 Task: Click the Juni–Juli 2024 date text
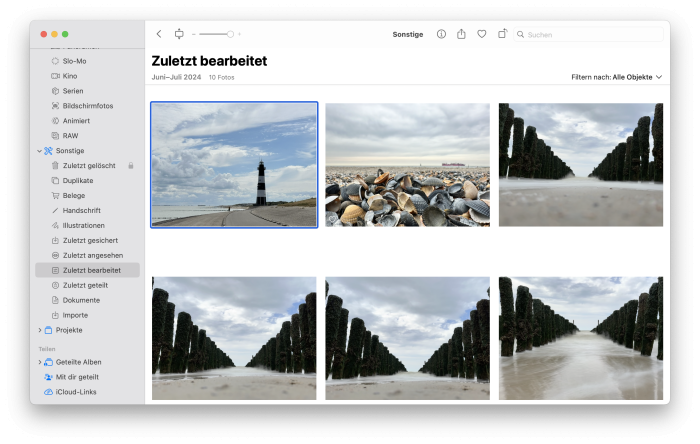176,77
